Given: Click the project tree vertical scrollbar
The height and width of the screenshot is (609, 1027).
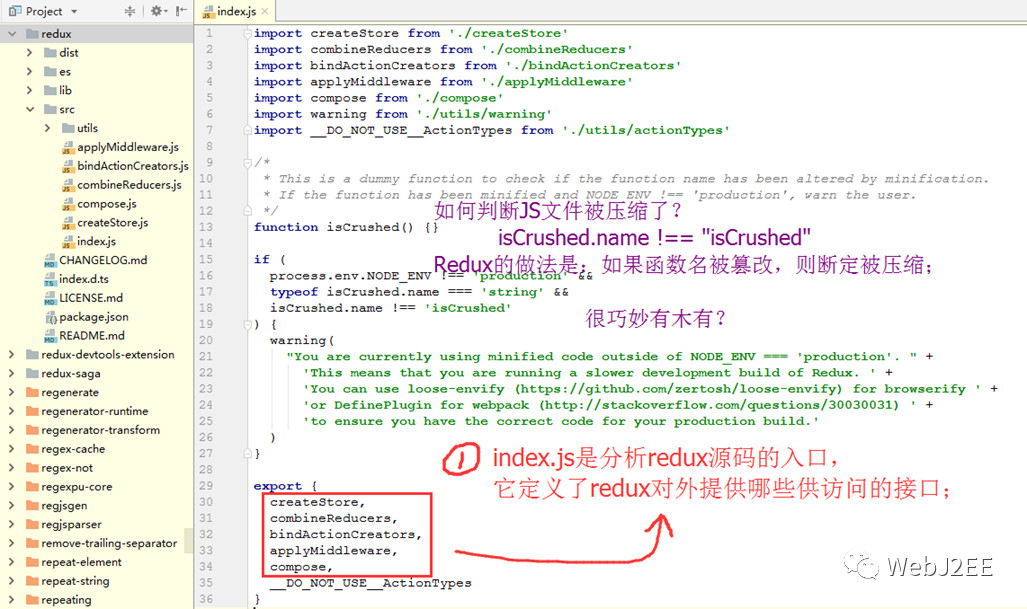Looking at the screenshot, I should point(189,541).
